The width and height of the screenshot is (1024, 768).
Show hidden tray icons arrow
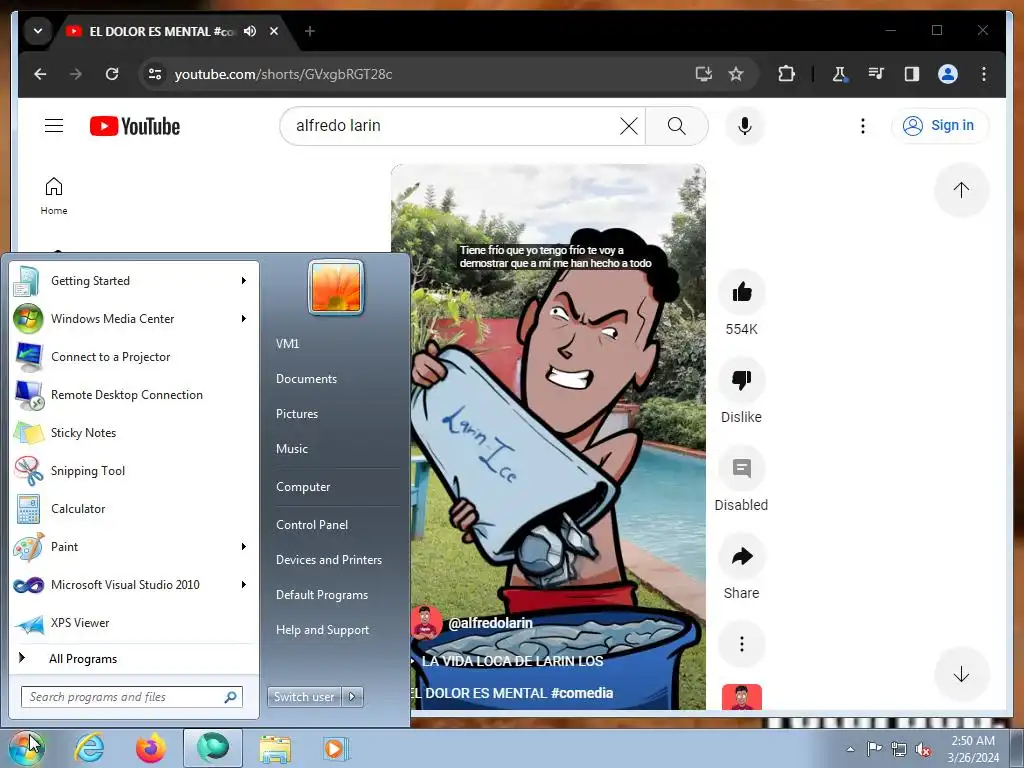point(850,749)
